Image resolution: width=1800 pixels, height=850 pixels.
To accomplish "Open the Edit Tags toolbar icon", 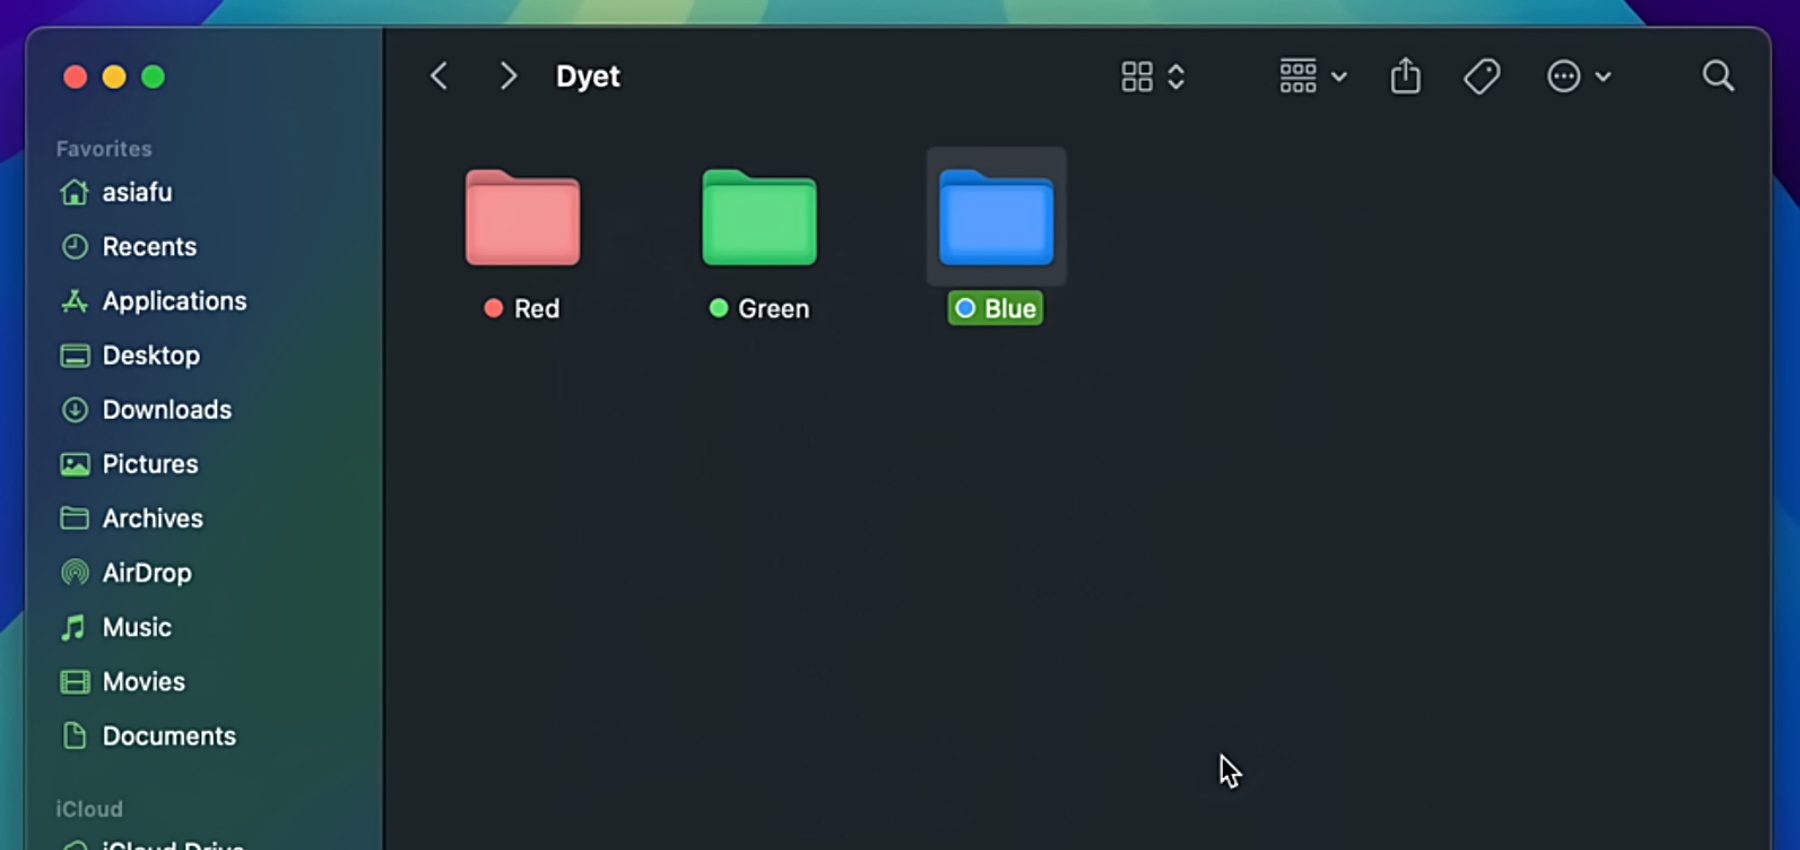I will [1481, 76].
